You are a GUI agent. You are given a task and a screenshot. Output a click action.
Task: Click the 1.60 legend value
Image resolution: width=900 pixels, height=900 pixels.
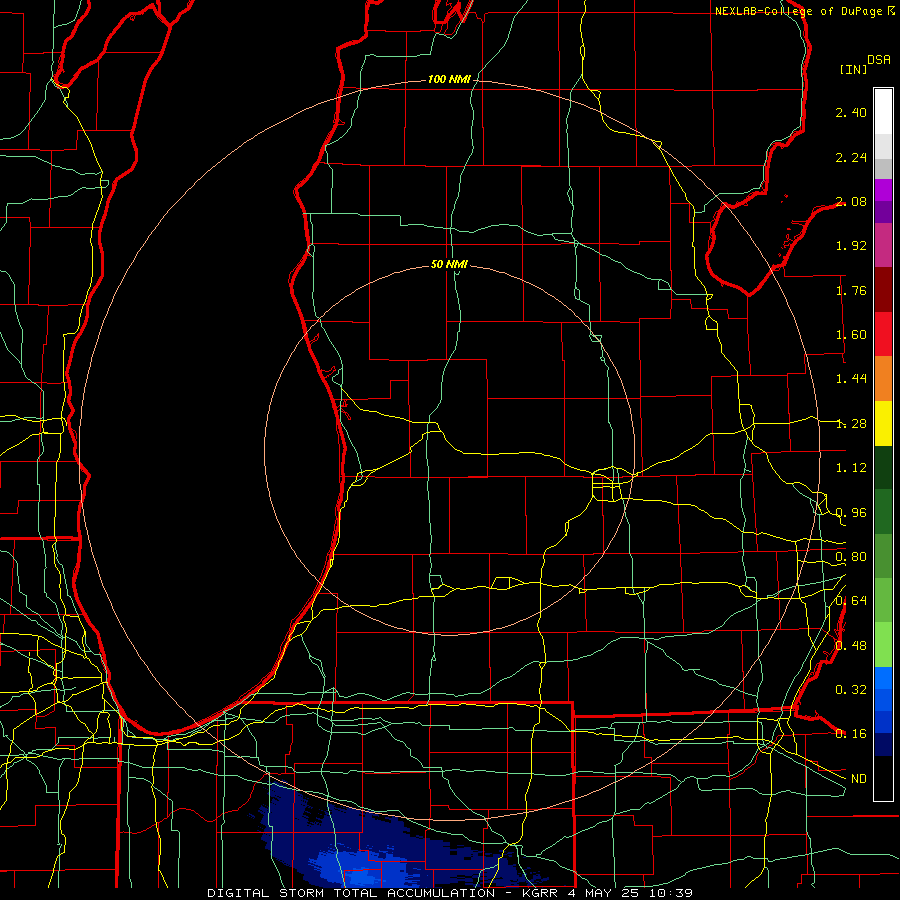[851, 335]
